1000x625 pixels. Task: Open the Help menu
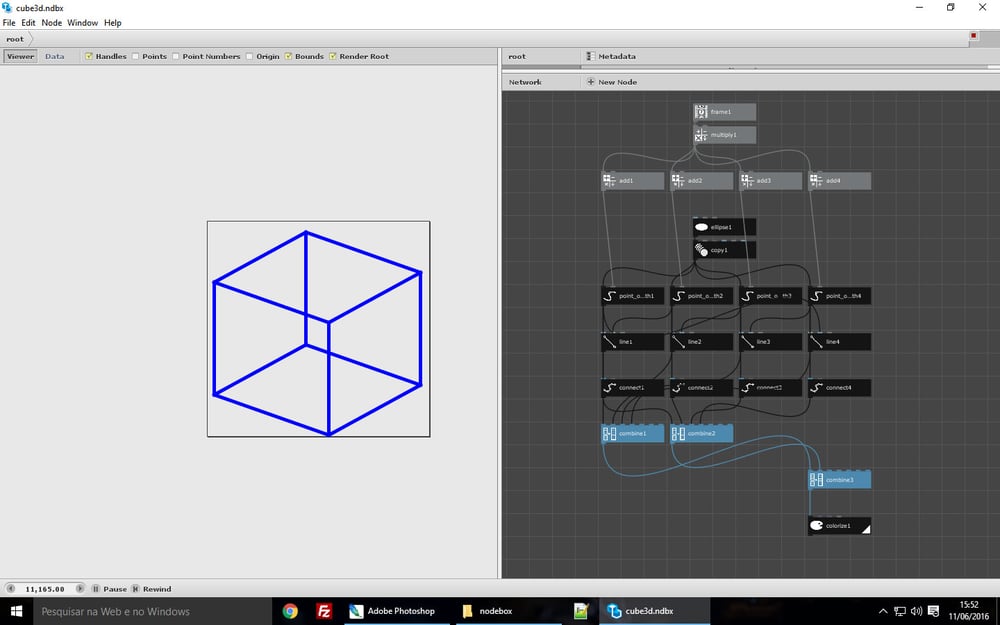[113, 22]
